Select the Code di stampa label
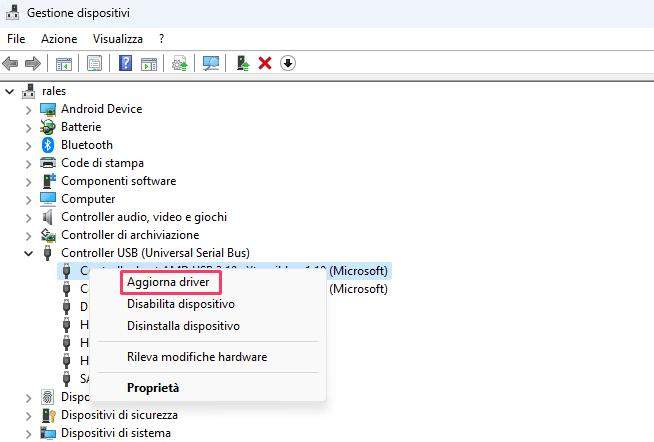The height and width of the screenshot is (442, 654). click(102, 163)
